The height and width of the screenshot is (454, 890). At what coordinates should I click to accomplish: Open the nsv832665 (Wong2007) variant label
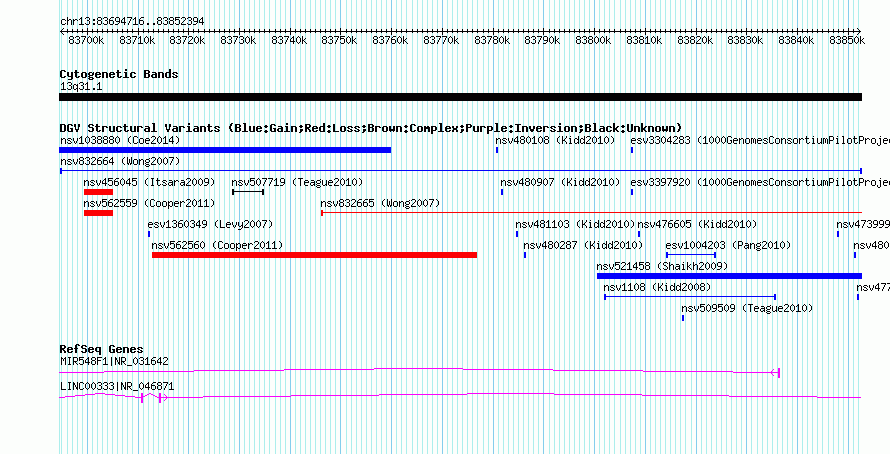(380, 203)
